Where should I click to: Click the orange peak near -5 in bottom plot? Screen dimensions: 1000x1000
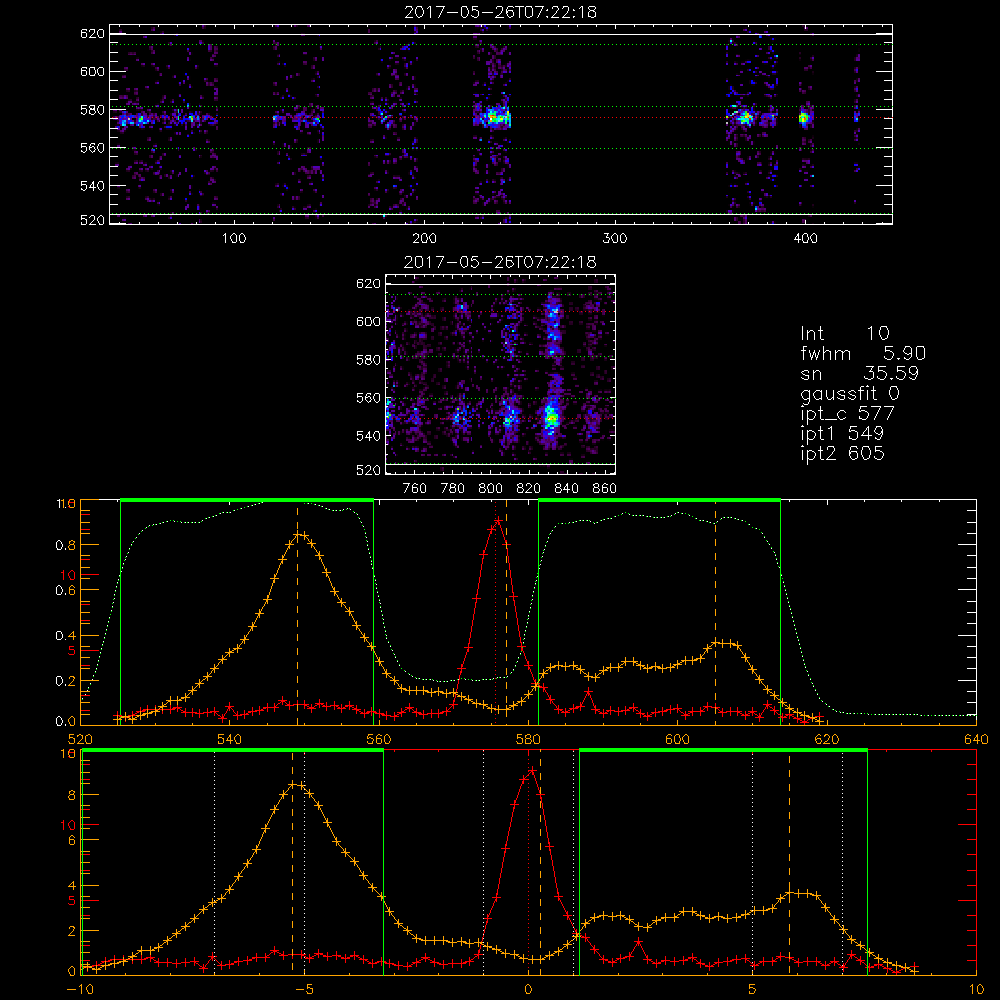[295, 784]
